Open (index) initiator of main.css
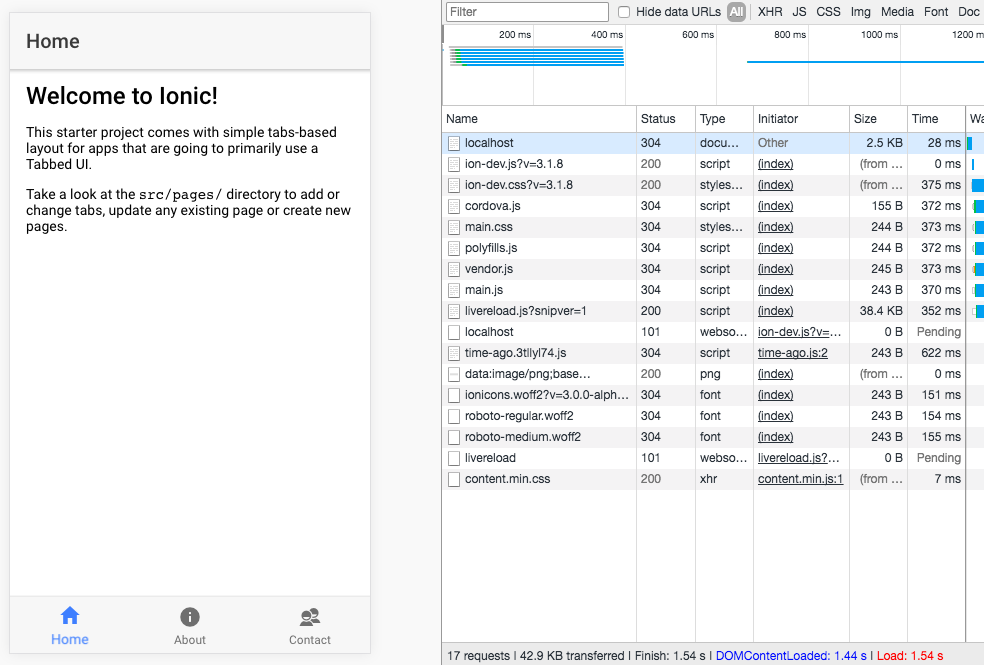984x665 pixels. click(775, 227)
